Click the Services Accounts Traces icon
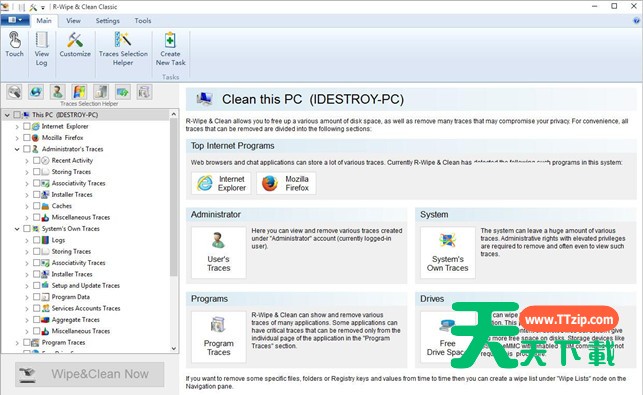Image resolution: width=643 pixels, height=395 pixels. pos(46,308)
